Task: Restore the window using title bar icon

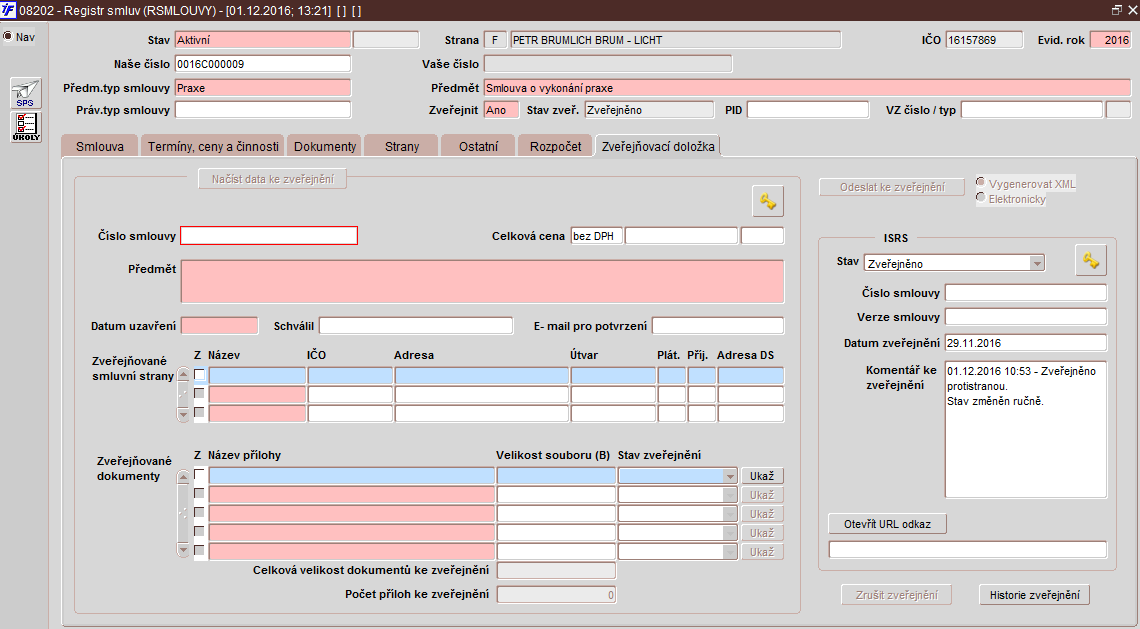Action: (x=1116, y=10)
